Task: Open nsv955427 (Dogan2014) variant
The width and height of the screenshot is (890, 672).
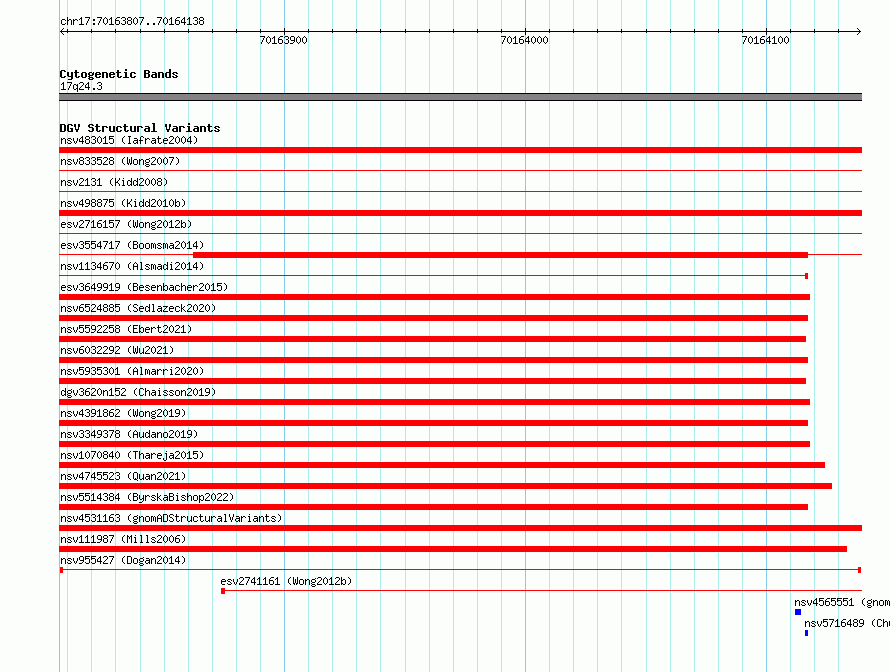Action: 123,560
